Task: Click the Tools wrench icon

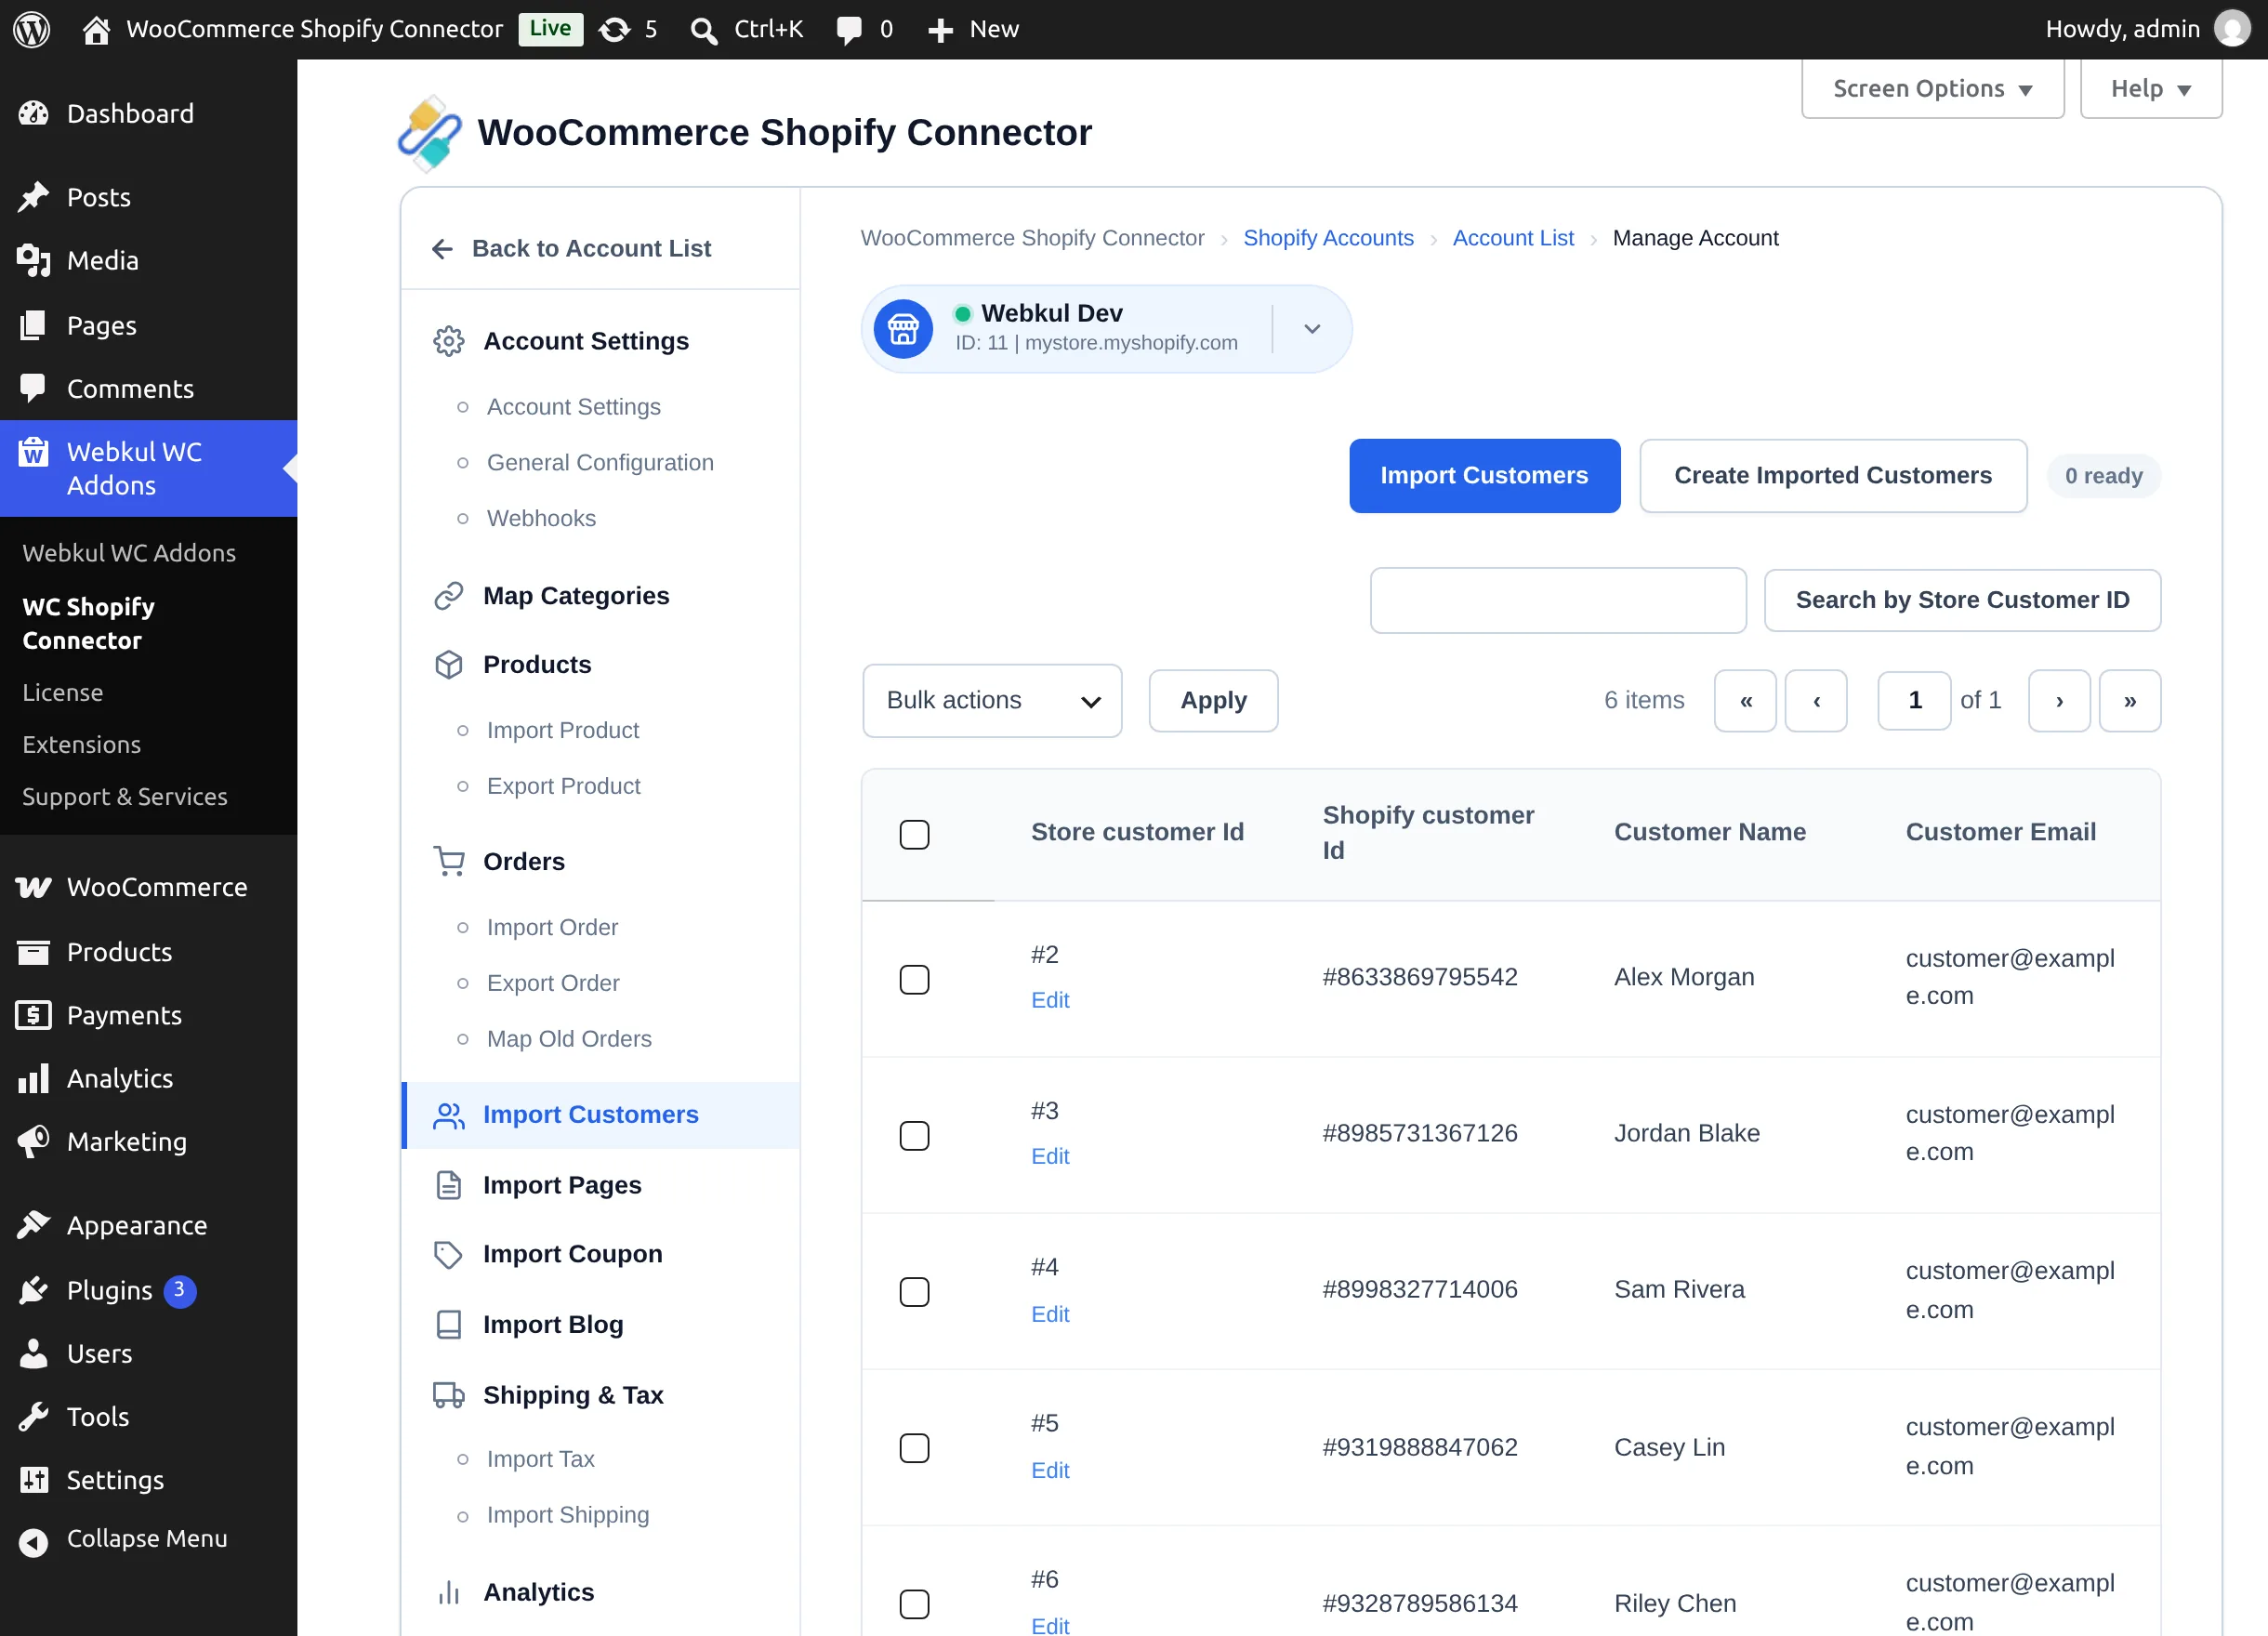Action: click(x=33, y=1416)
